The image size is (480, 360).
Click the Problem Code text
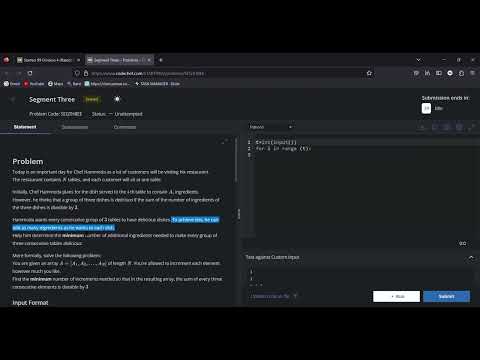55,114
